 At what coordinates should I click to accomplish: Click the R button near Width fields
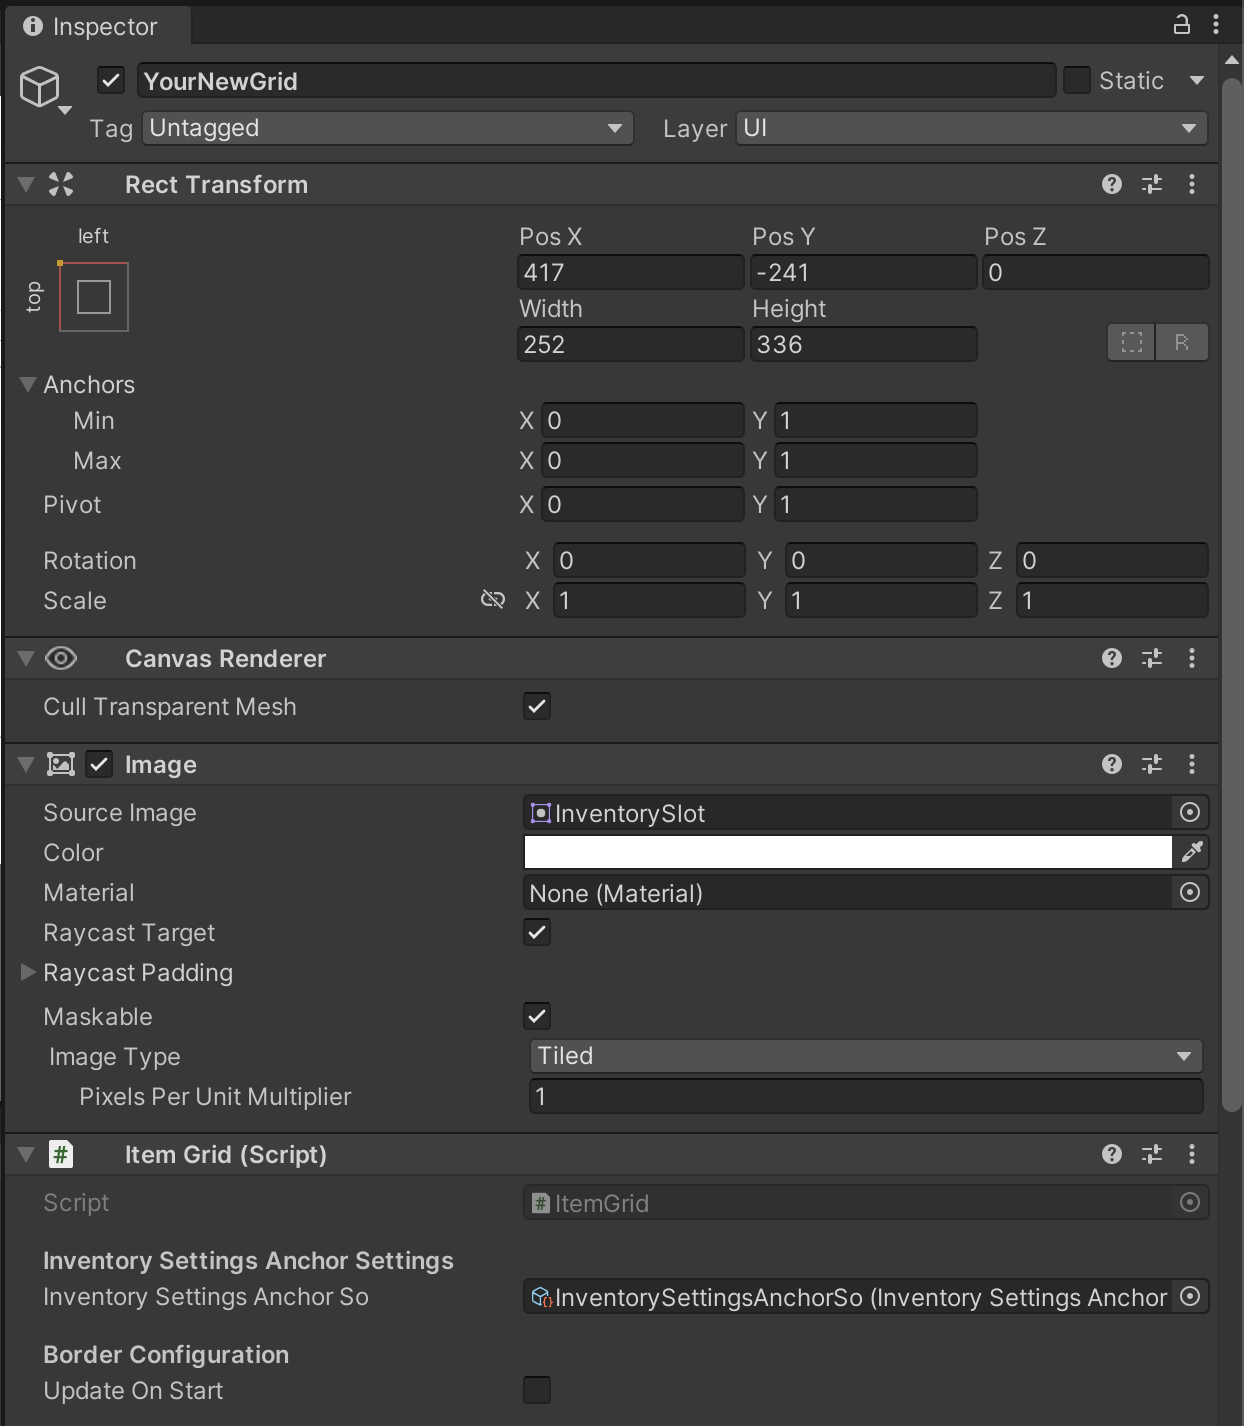click(1181, 342)
